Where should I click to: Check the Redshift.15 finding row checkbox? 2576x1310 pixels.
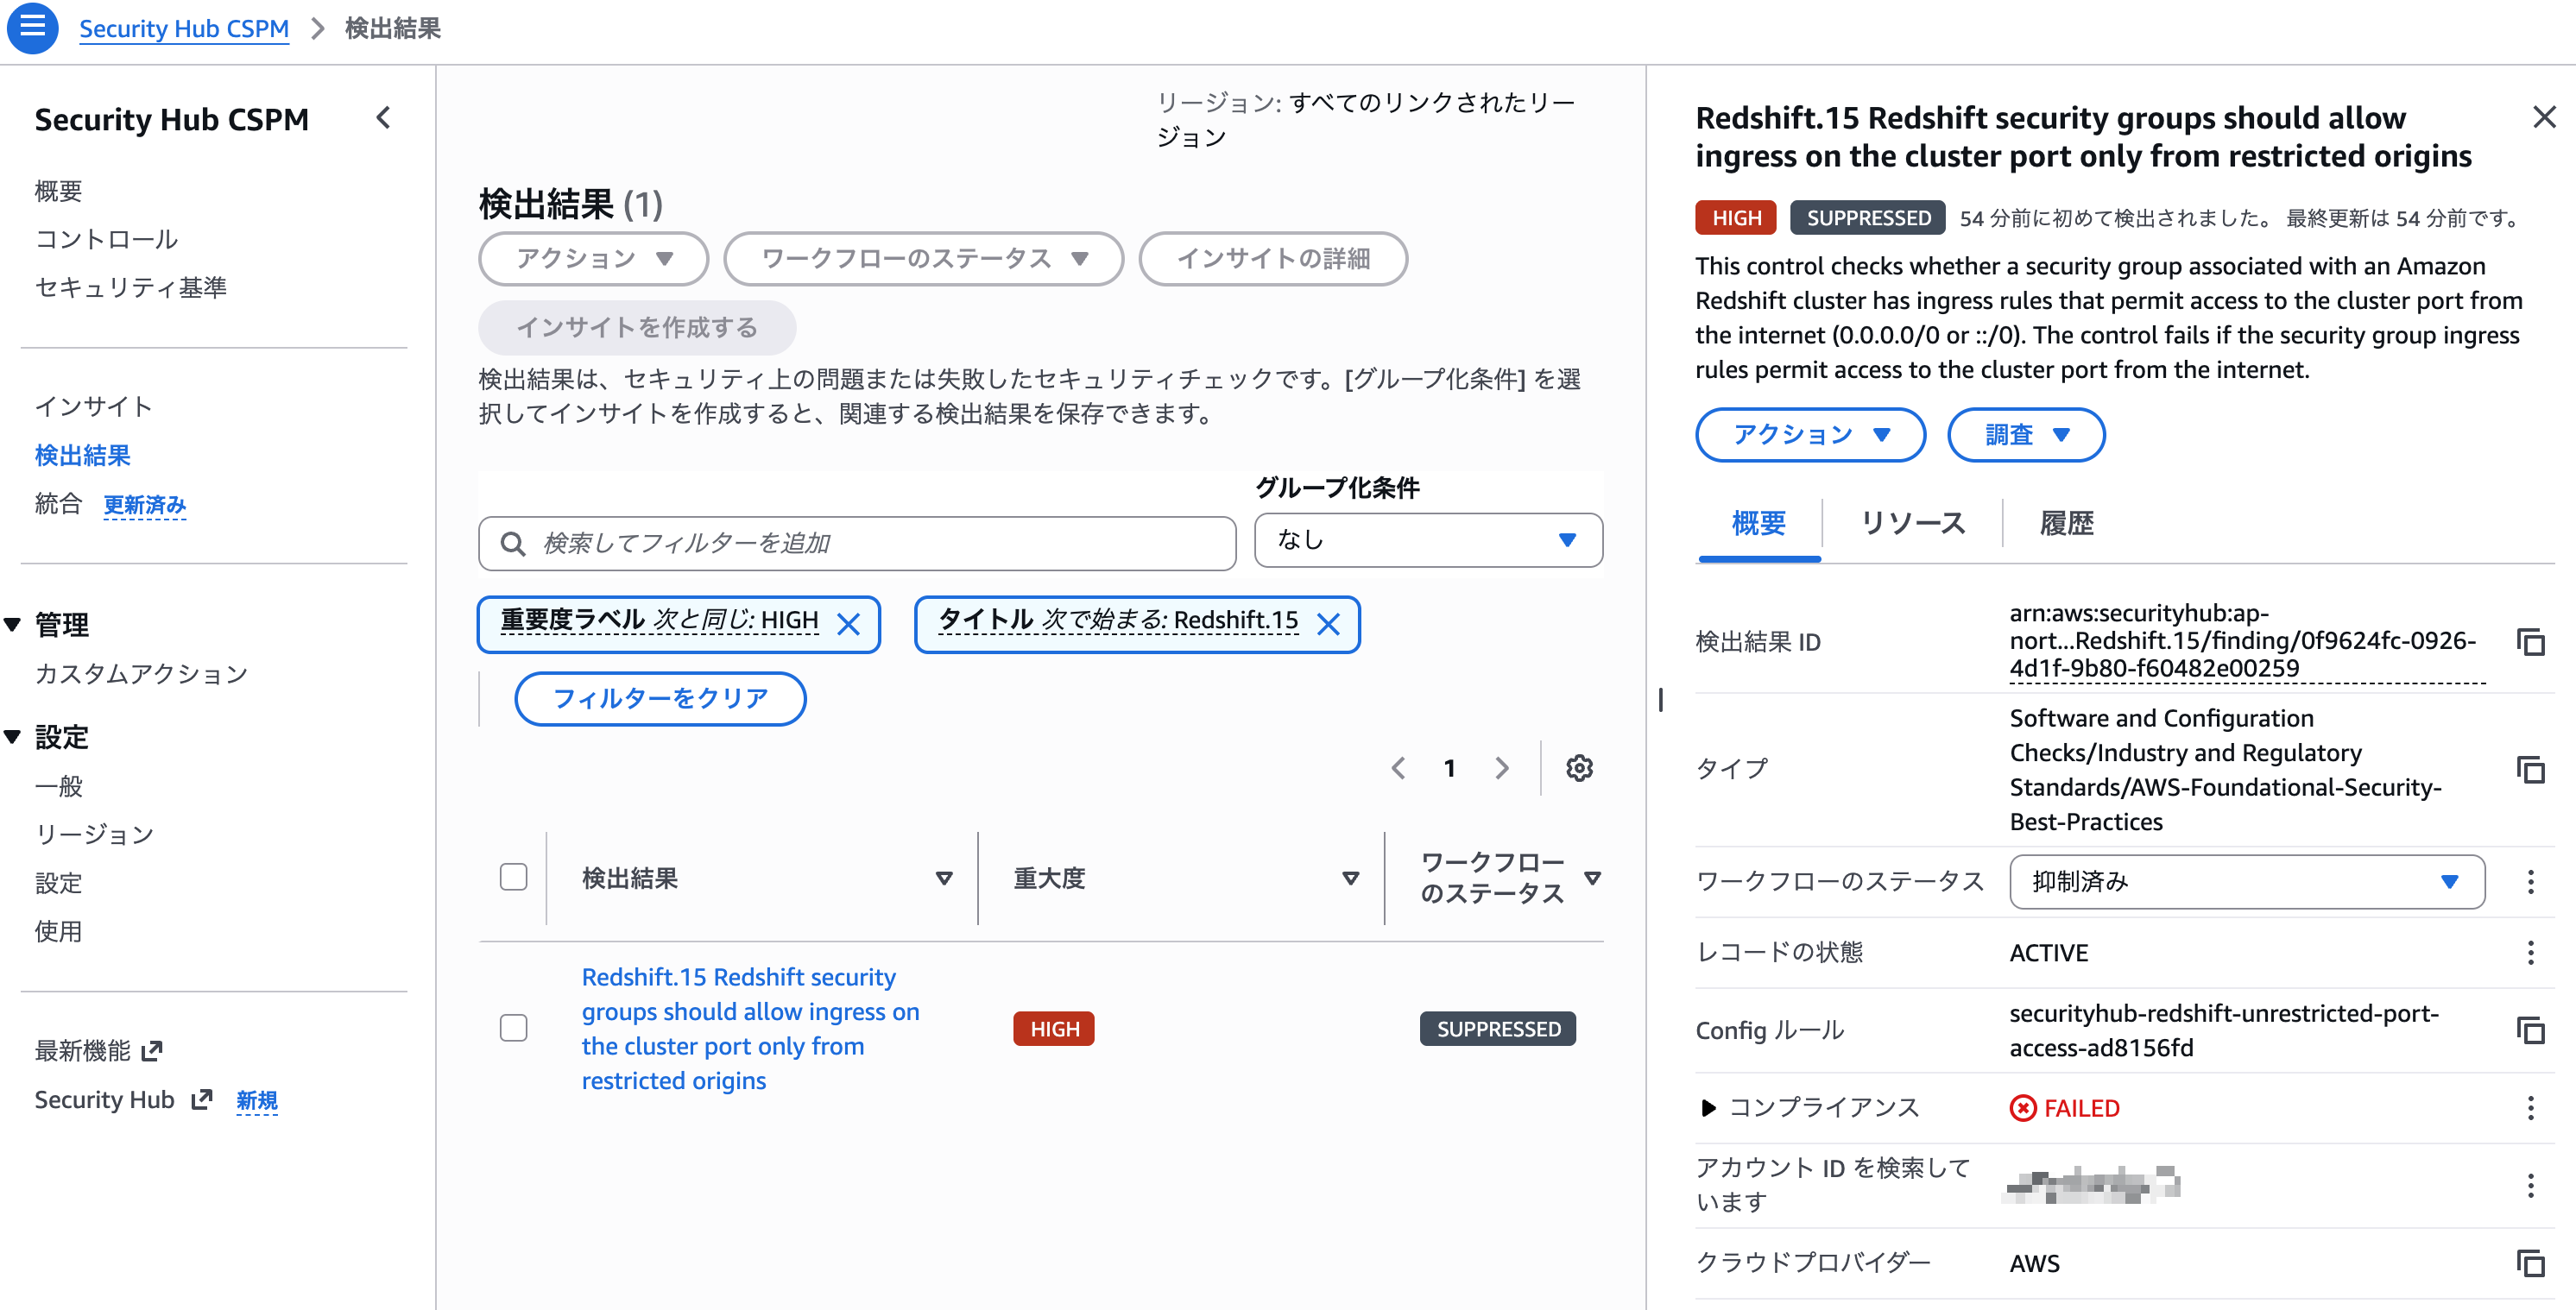513,1028
